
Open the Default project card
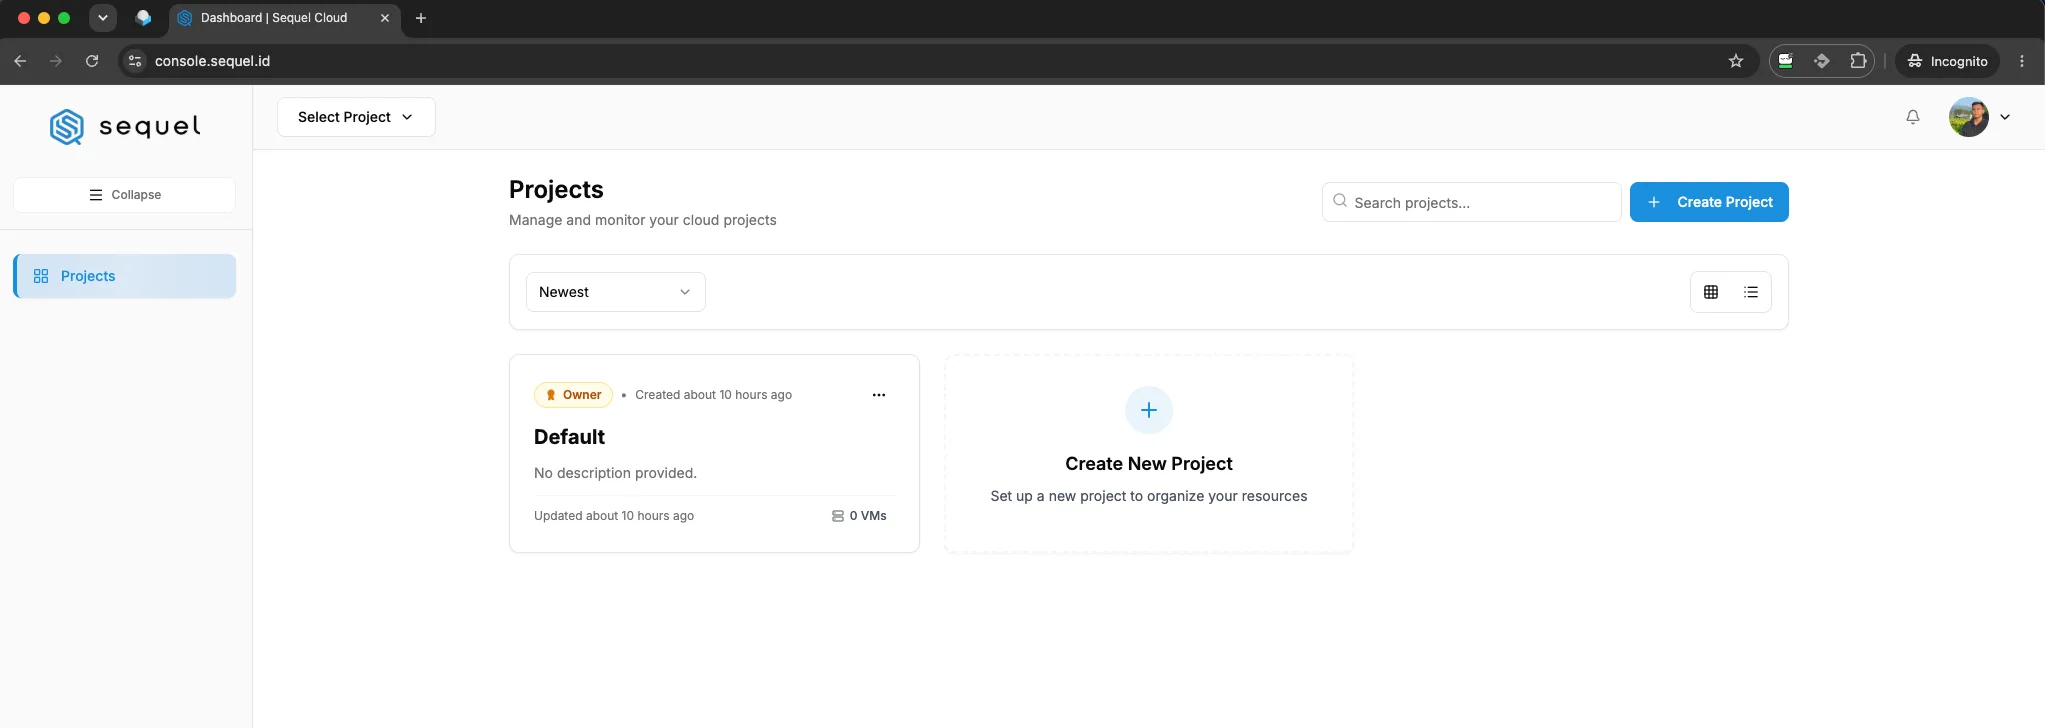tap(714, 453)
